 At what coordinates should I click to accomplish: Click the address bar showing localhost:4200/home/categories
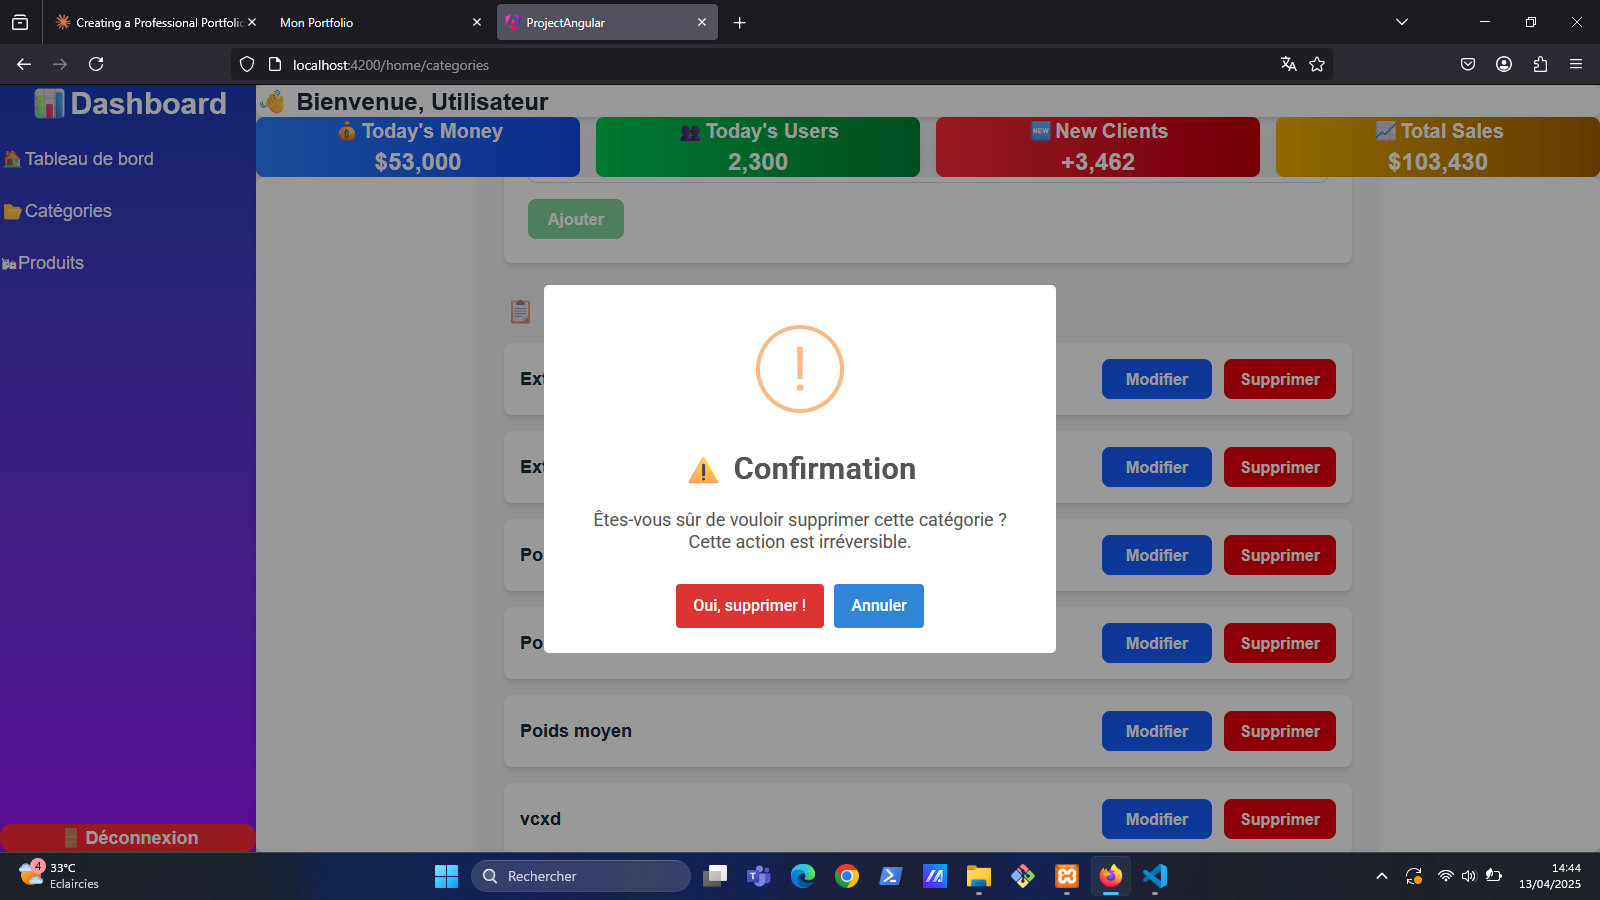[x=780, y=65]
